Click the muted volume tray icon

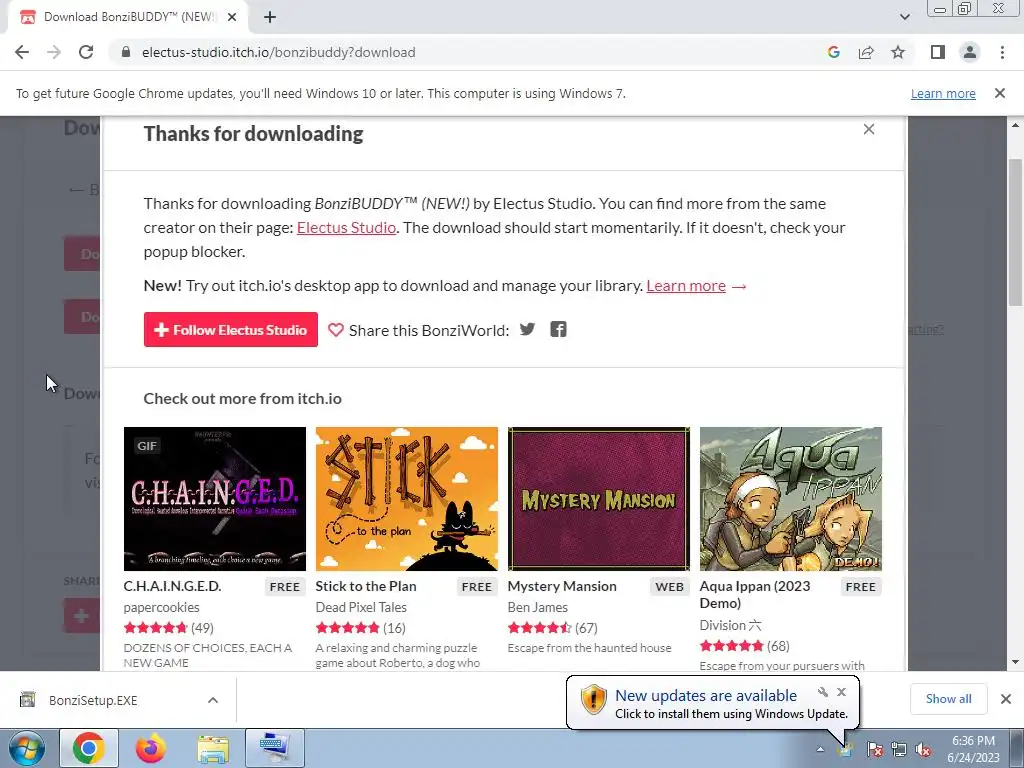(923, 750)
